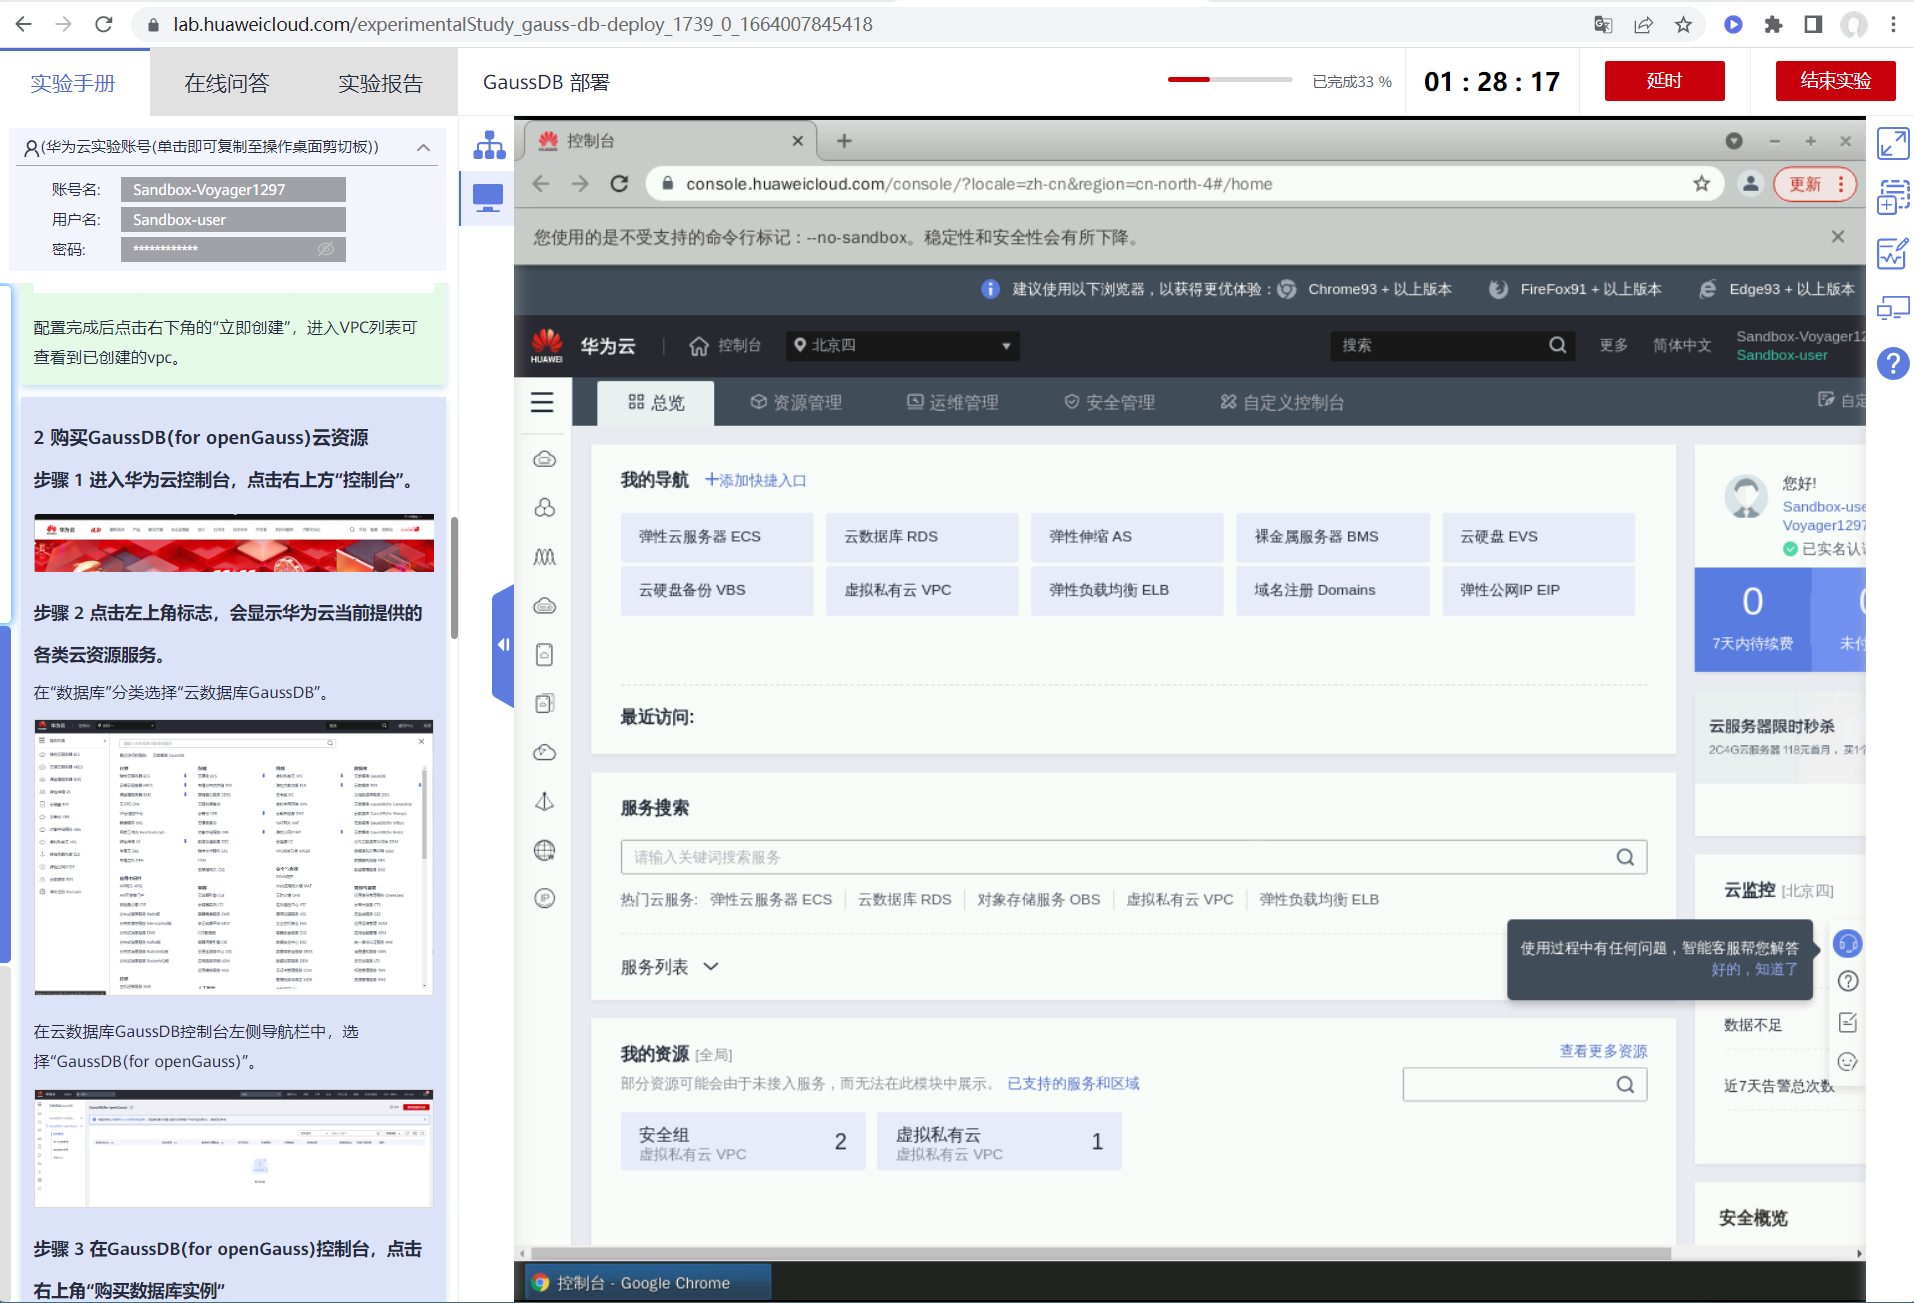Click the service search magnifier icon
The height and width of the screenshot is (1303, 1914).
(1626, 857)
